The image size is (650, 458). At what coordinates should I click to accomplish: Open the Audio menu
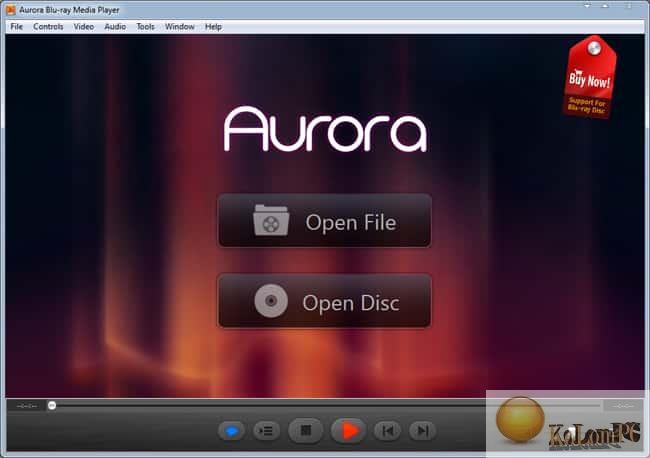coord(115,27)
